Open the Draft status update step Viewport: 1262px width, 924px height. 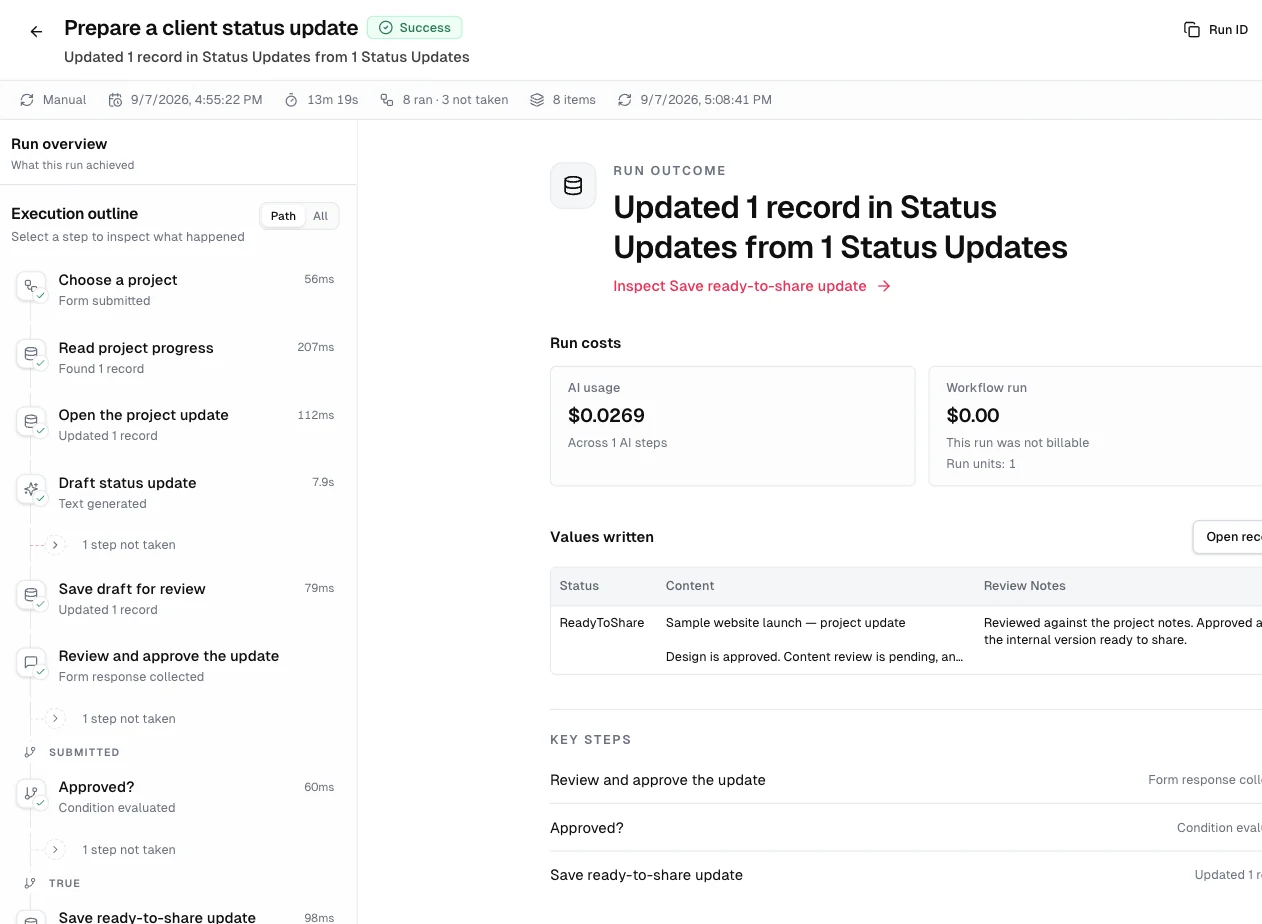[x=177, y=491]
